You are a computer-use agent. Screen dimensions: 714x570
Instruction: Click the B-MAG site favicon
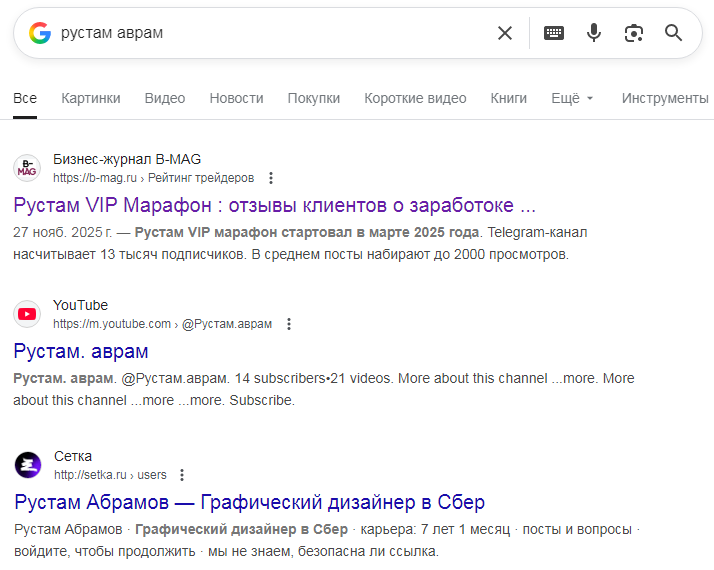pyautogui.click(x=27, y=168)
